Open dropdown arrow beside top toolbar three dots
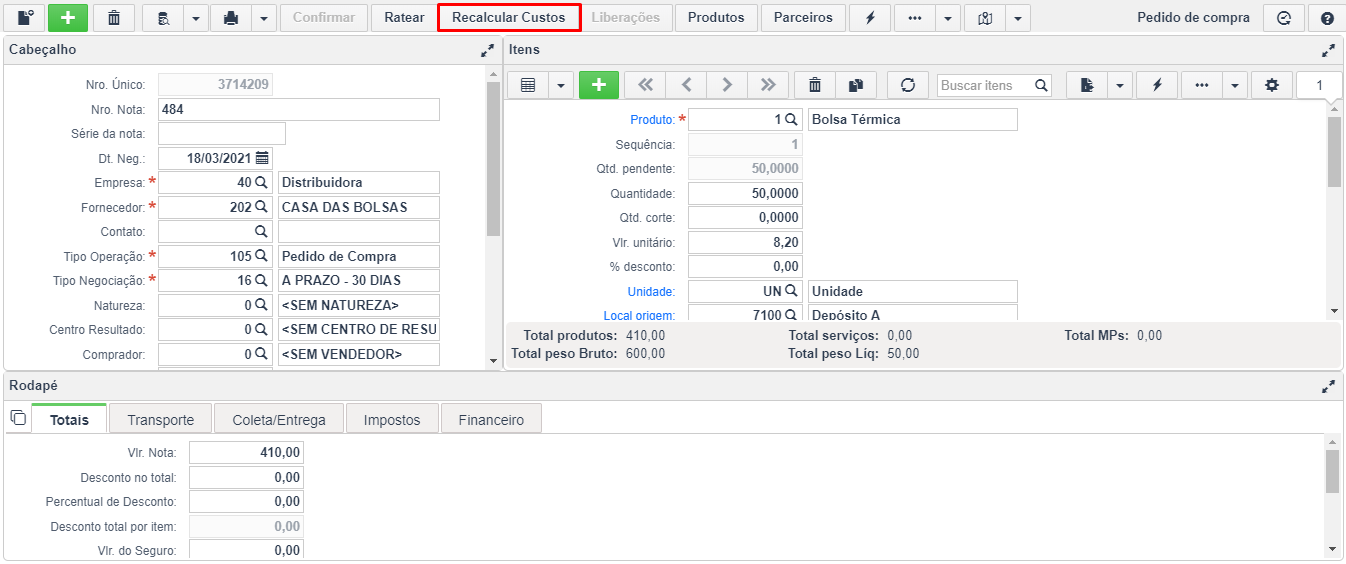Screen dimensions: 1346x564 (x=948, y=18)
